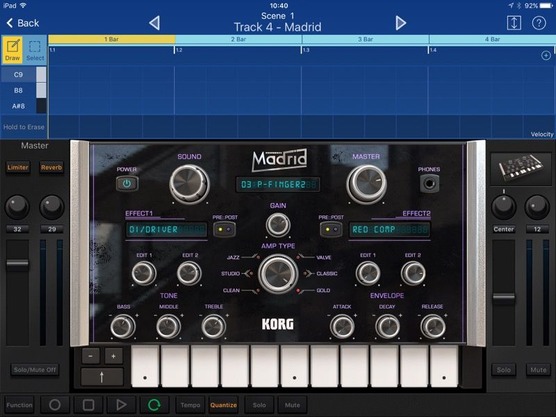Start recording with the circle button
This screenshot has height=417, width=556.
55,405
